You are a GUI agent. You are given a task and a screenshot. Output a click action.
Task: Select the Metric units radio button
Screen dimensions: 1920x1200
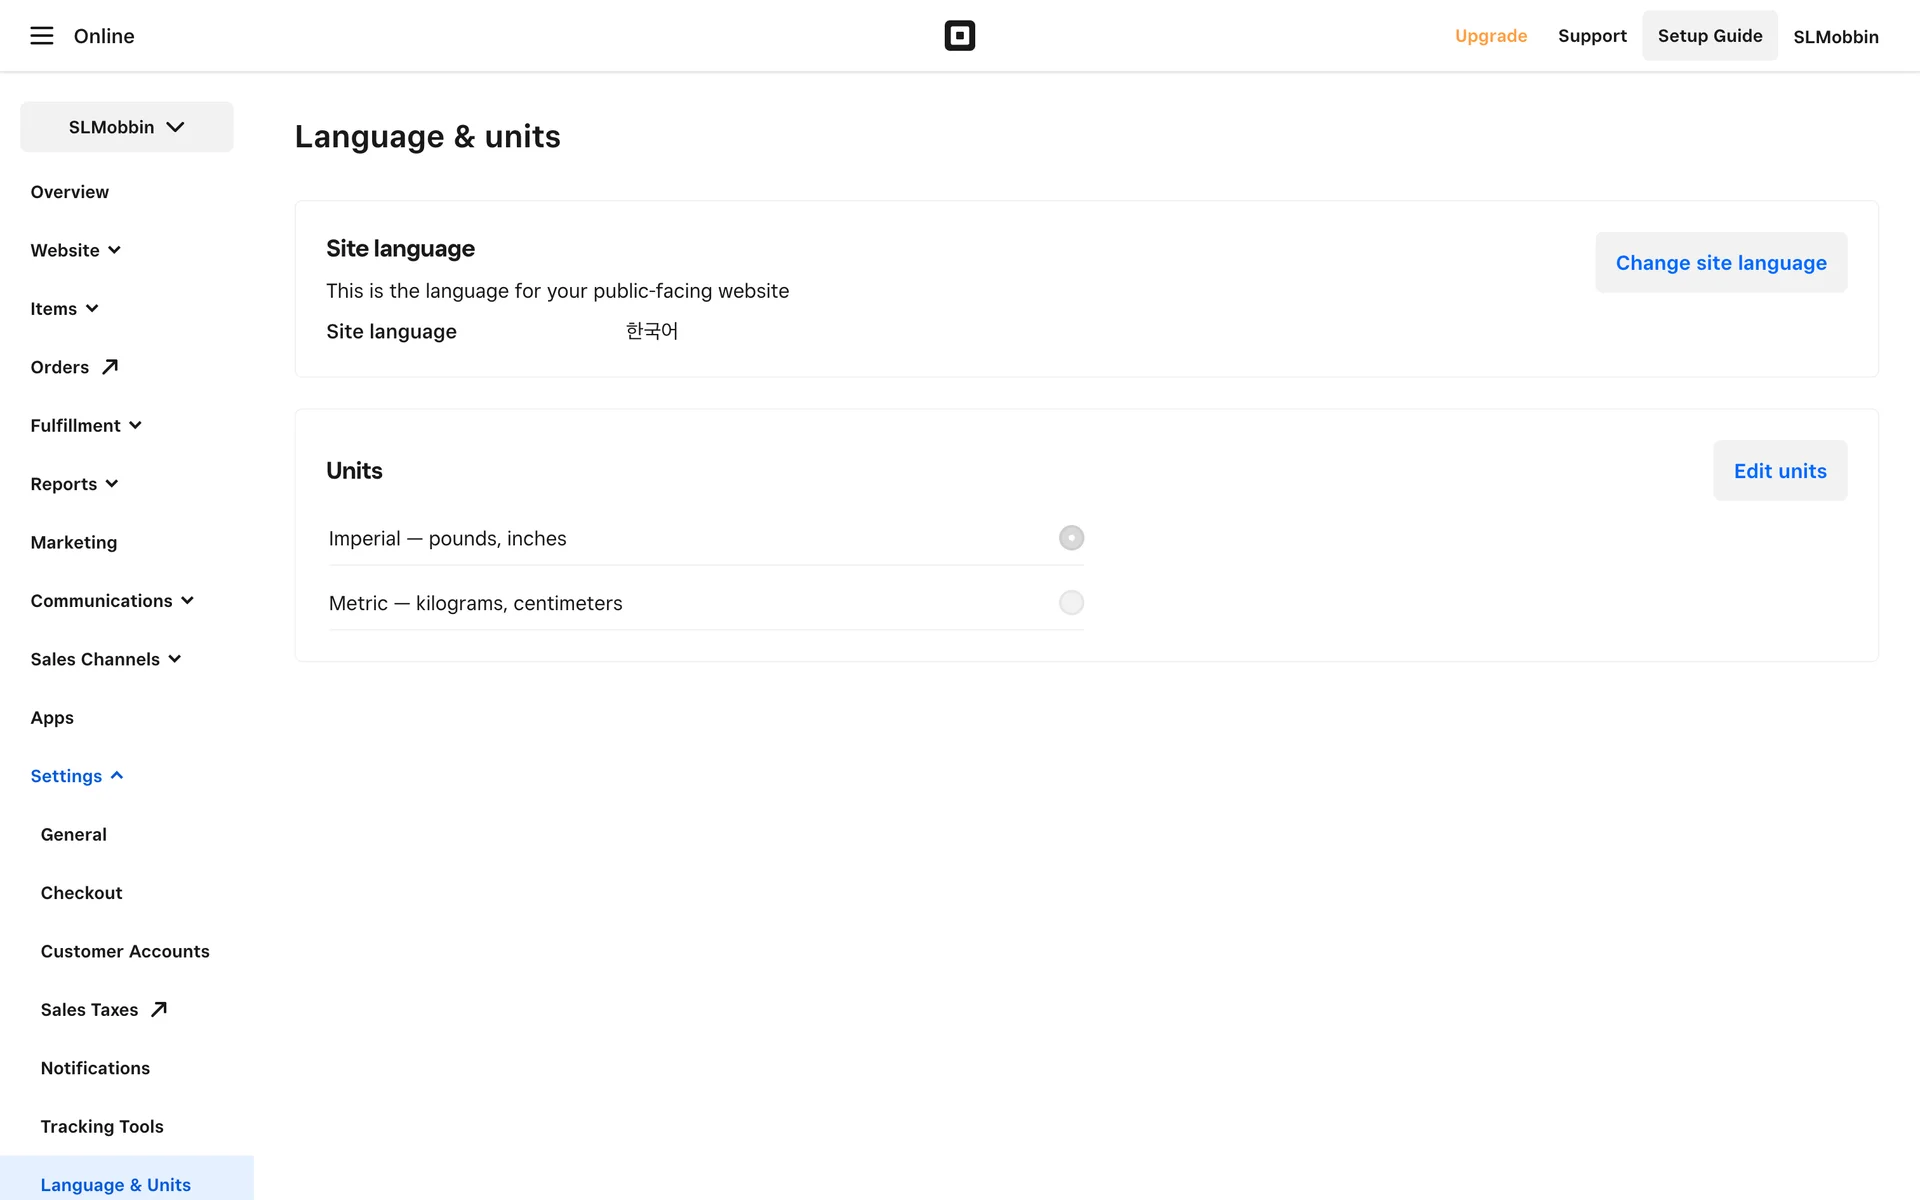[1071, 603]
